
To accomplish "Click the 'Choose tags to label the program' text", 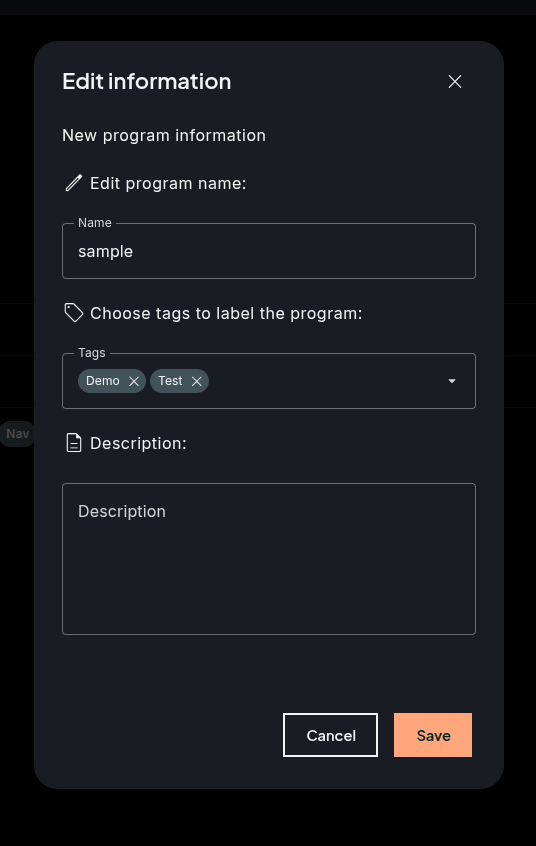I will (x=226, y=313).
